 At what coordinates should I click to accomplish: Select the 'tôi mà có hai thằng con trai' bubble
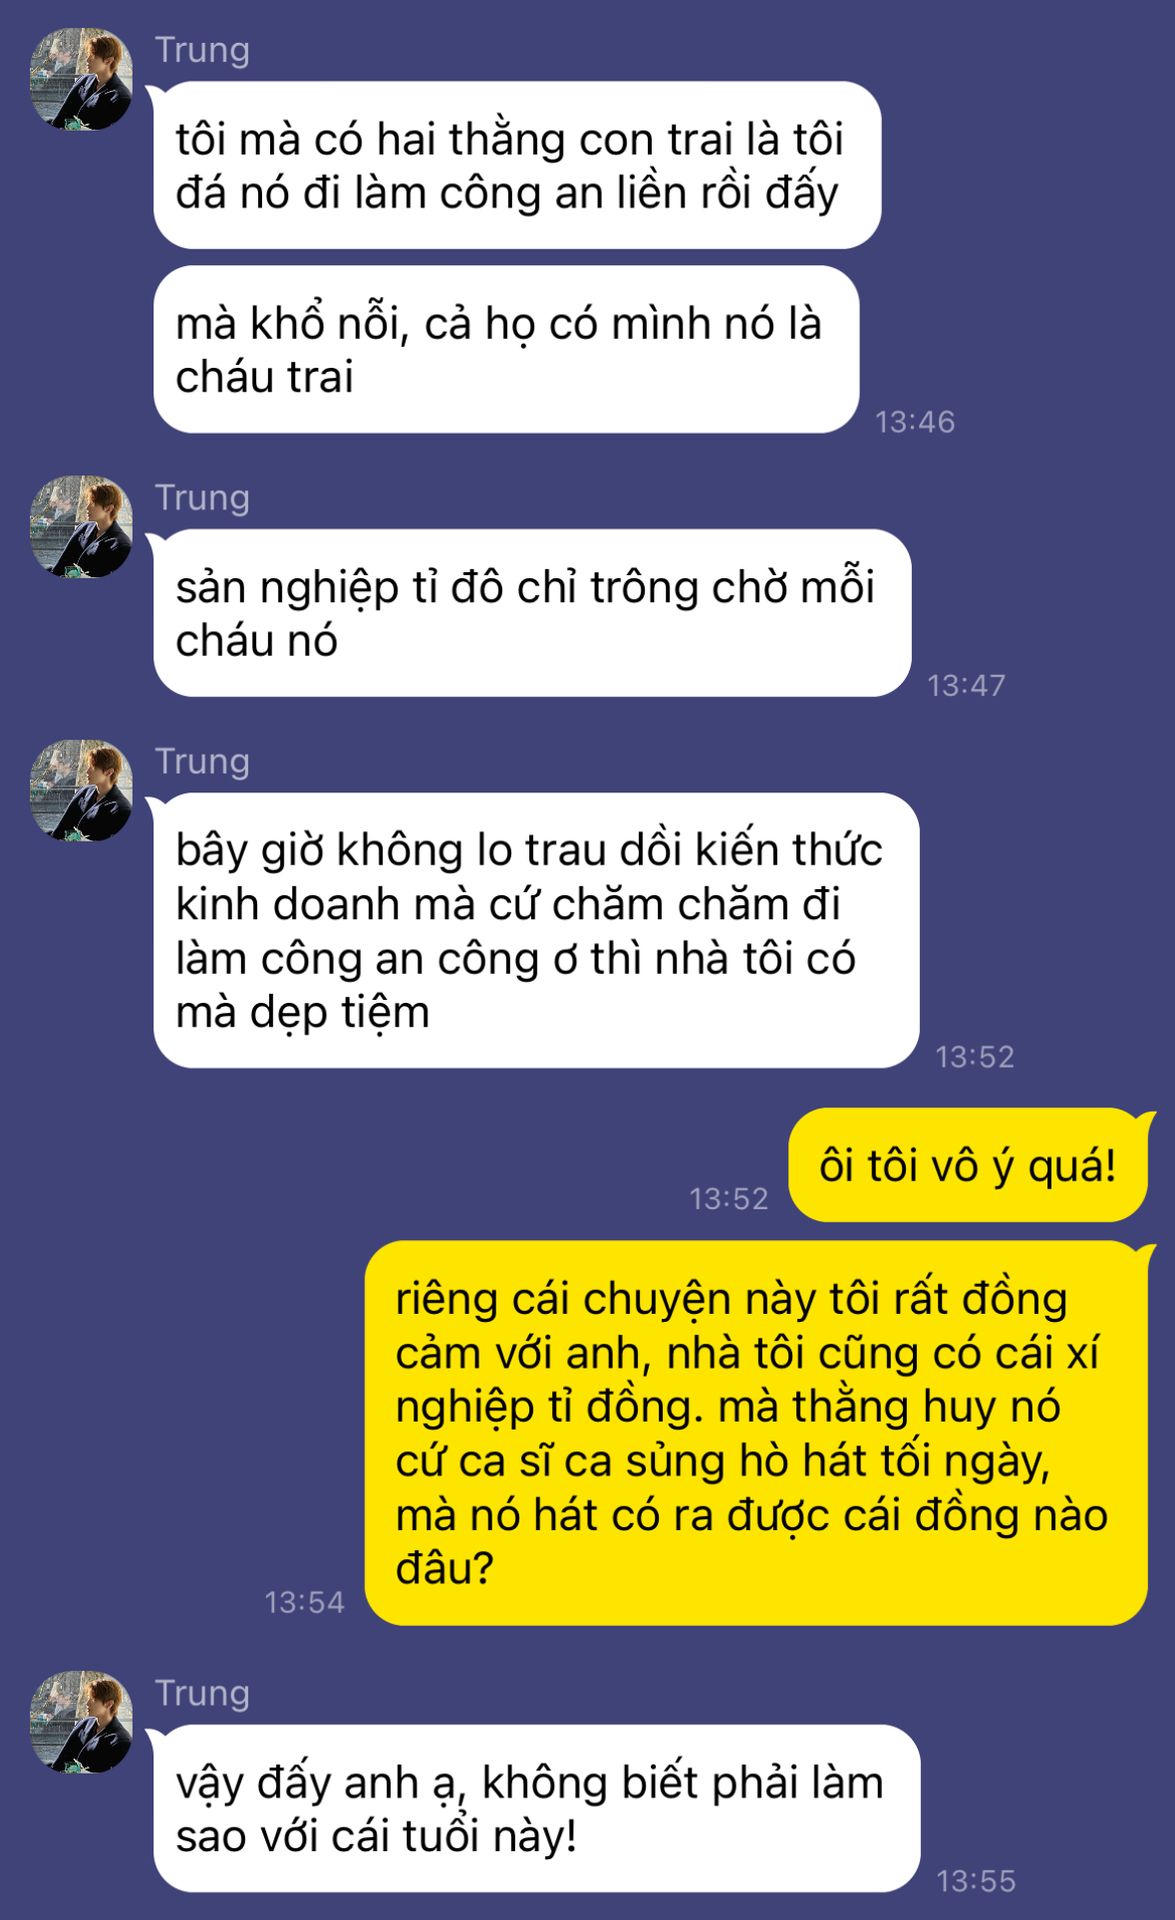point(517,165)
